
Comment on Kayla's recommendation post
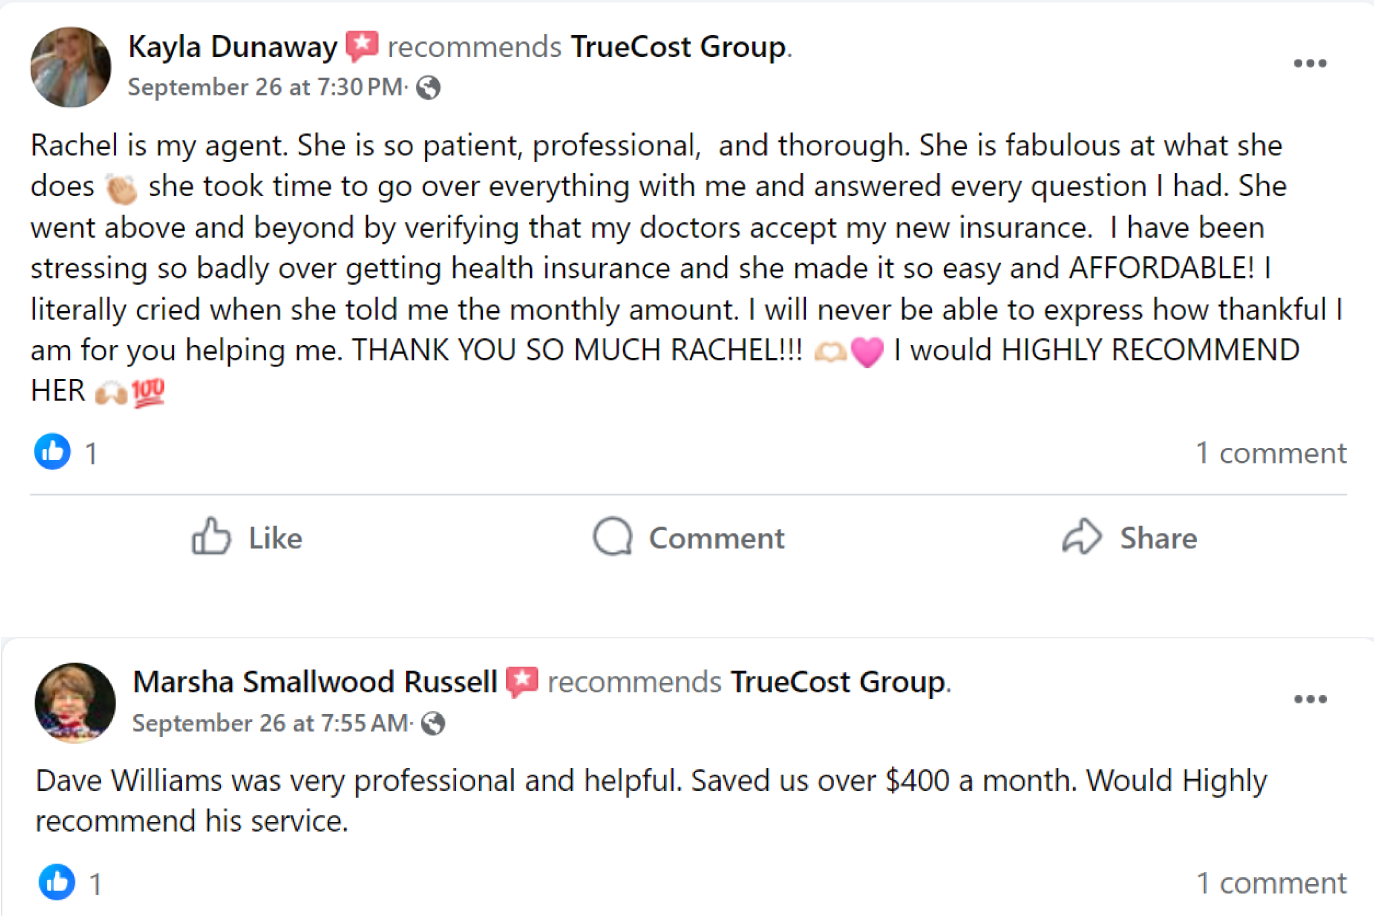coord(689,538)
